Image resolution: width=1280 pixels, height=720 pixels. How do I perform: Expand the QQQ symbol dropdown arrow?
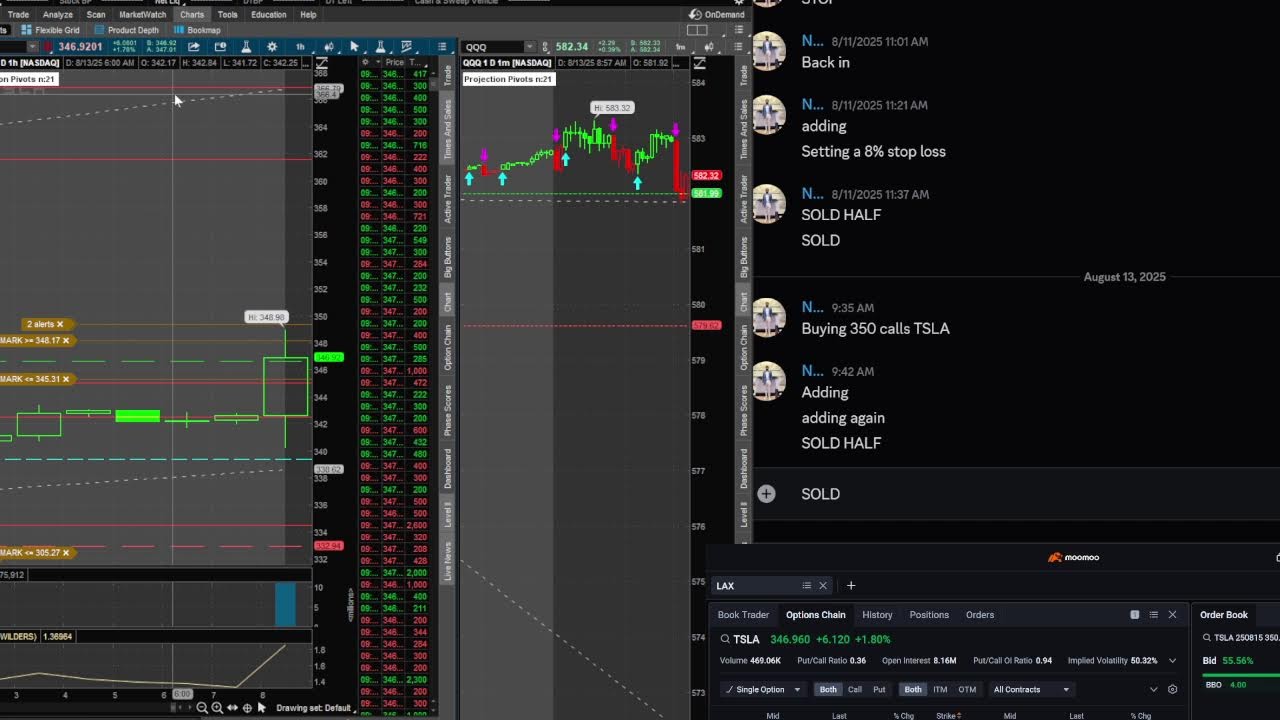point(530,47)
